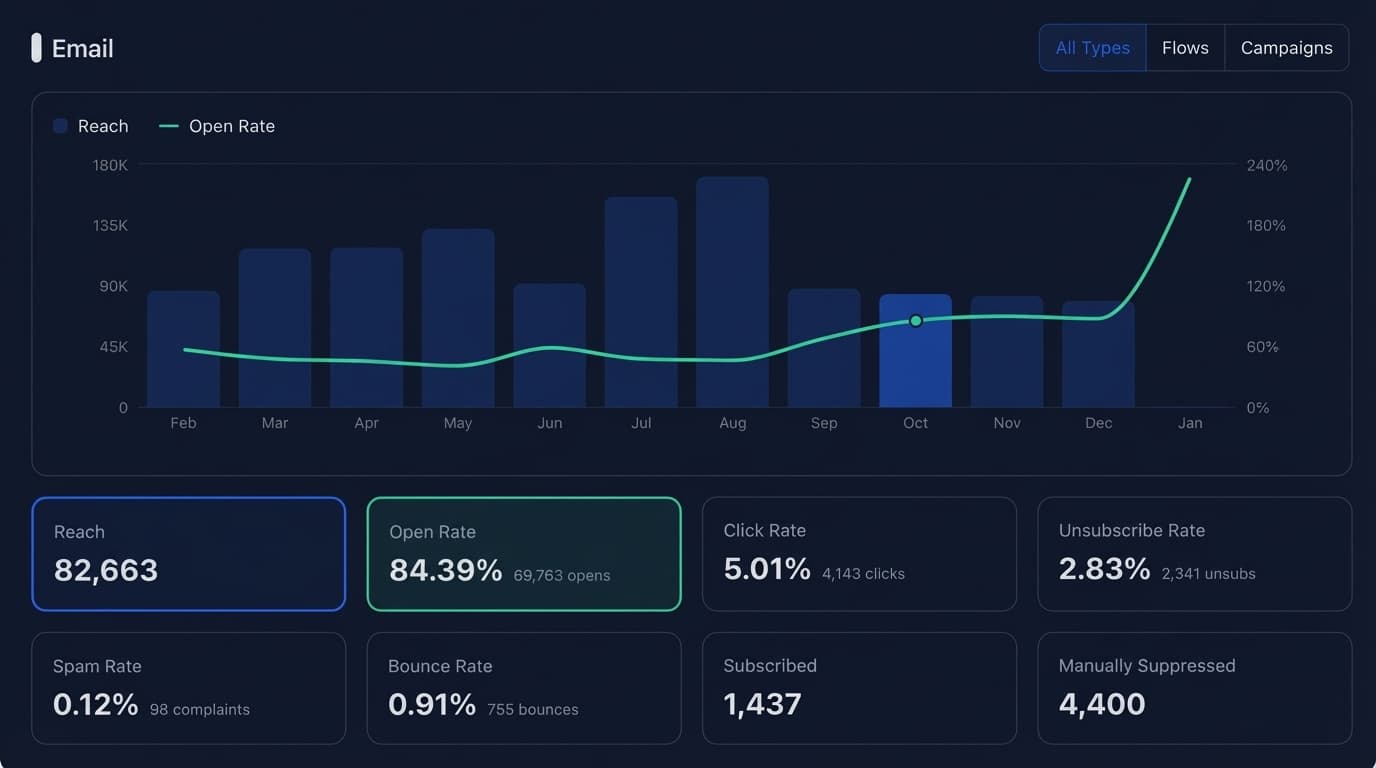Toggle the Reach legend swatch
The image size is (1376, 768).
(x=61, y=126)
